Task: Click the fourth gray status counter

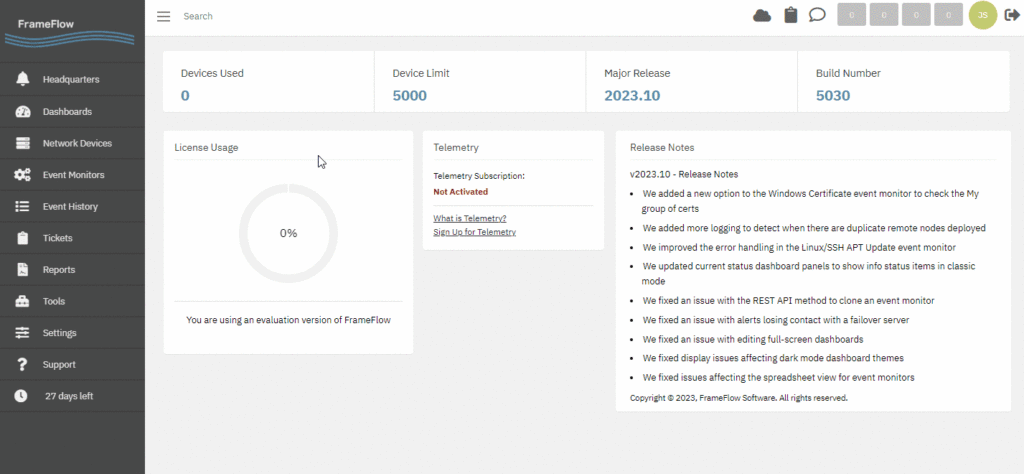Action: point(949,15)
